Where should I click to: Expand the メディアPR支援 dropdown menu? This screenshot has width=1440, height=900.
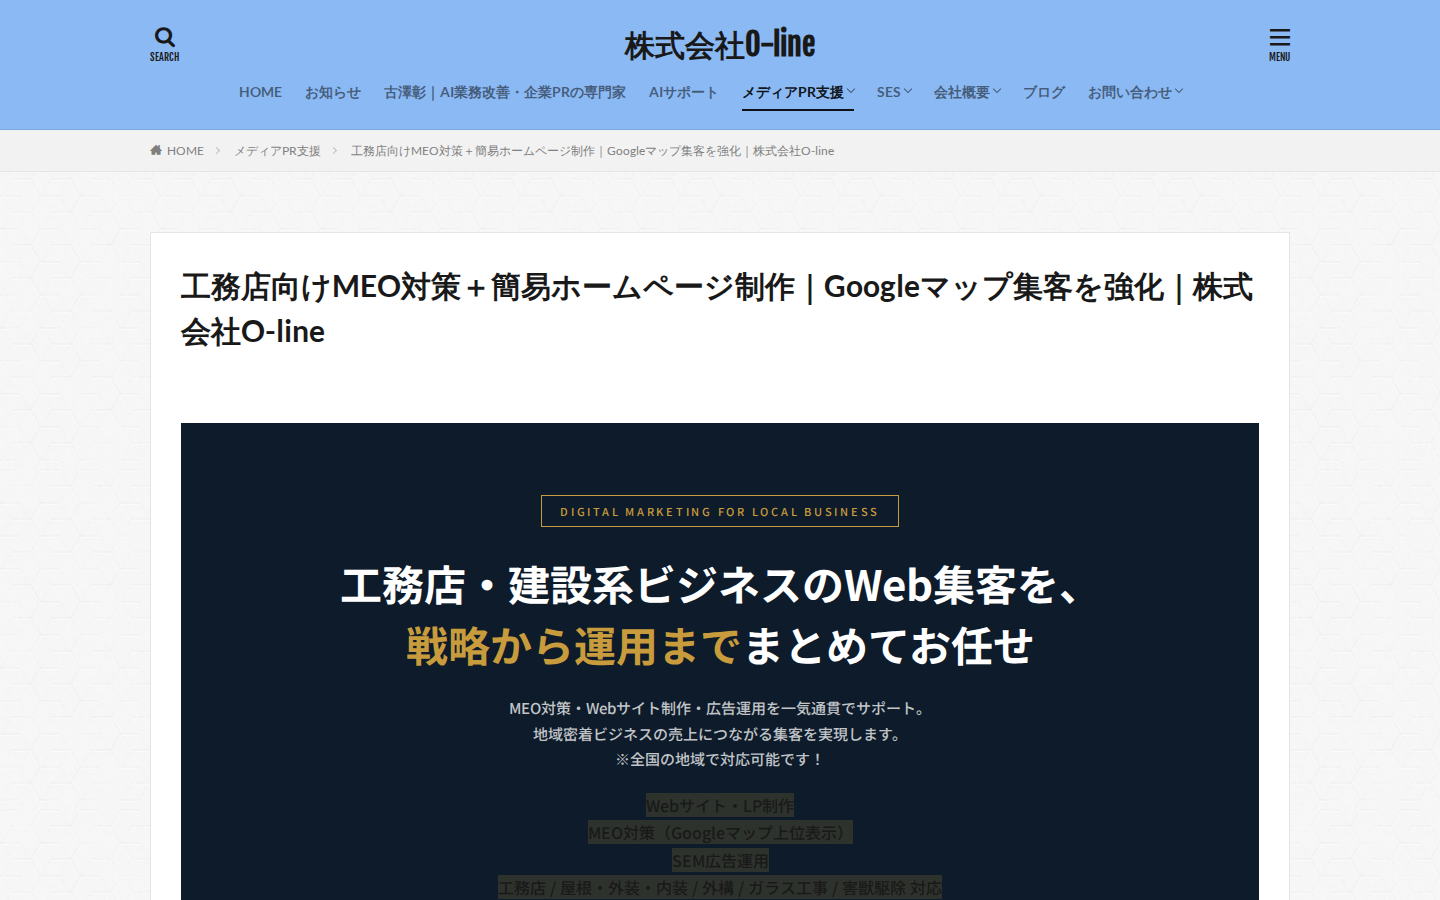click(x=798, y=92)
